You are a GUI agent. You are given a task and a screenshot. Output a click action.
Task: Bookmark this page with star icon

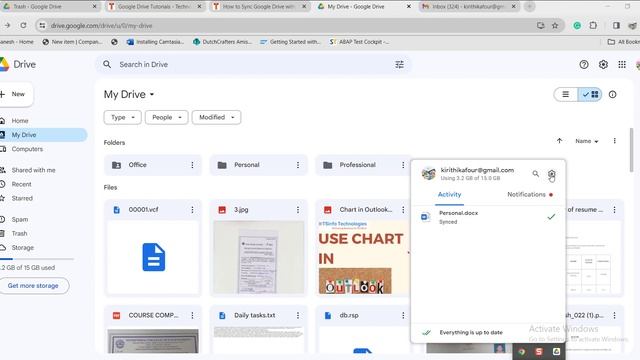[x=555, y=26]
